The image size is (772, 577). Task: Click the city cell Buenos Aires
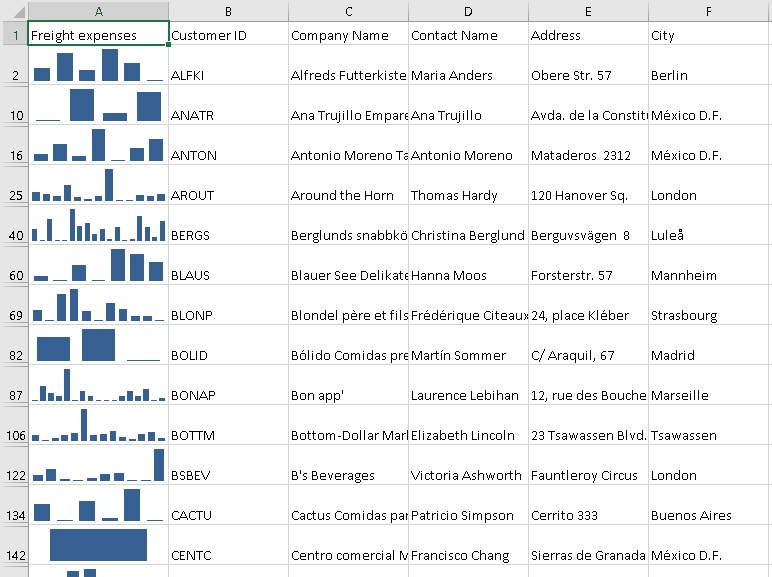pyautogui.click(x=708, y=515)
